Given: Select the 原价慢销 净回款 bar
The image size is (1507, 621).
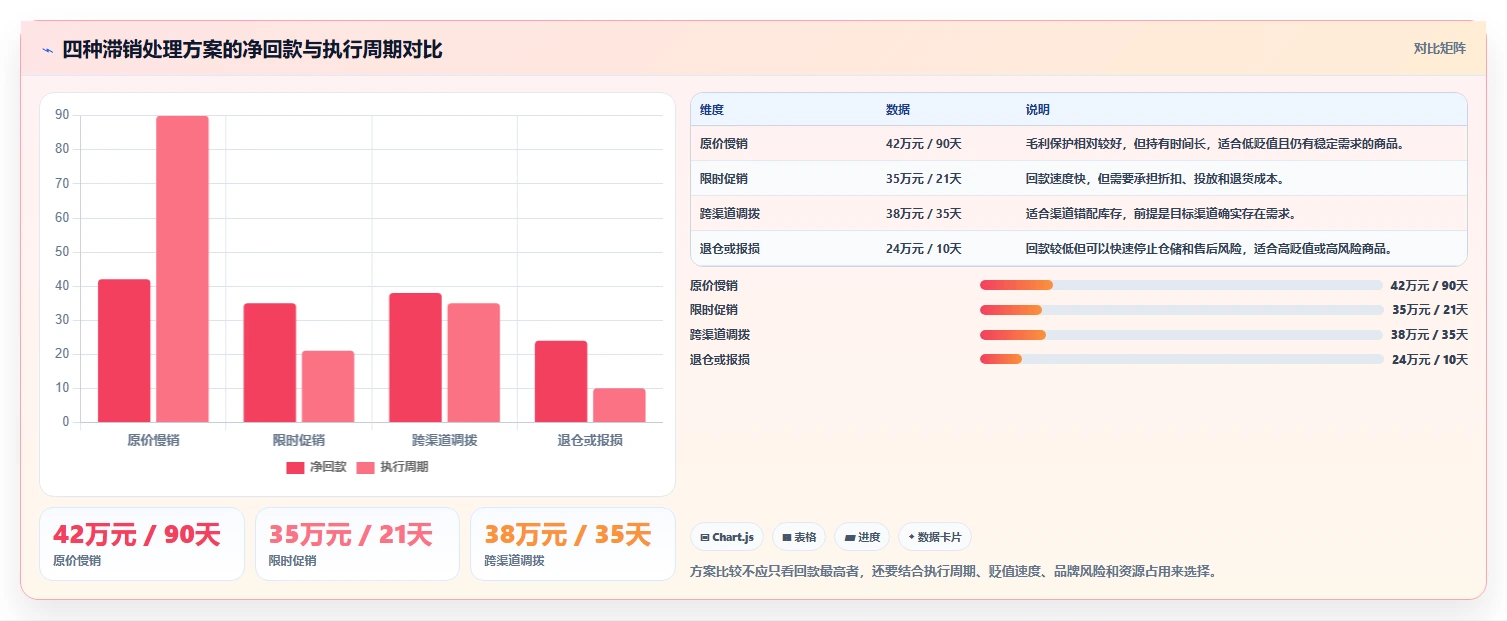Looking at the screenshot, I should pyautogui.click(x=124, y=351).
